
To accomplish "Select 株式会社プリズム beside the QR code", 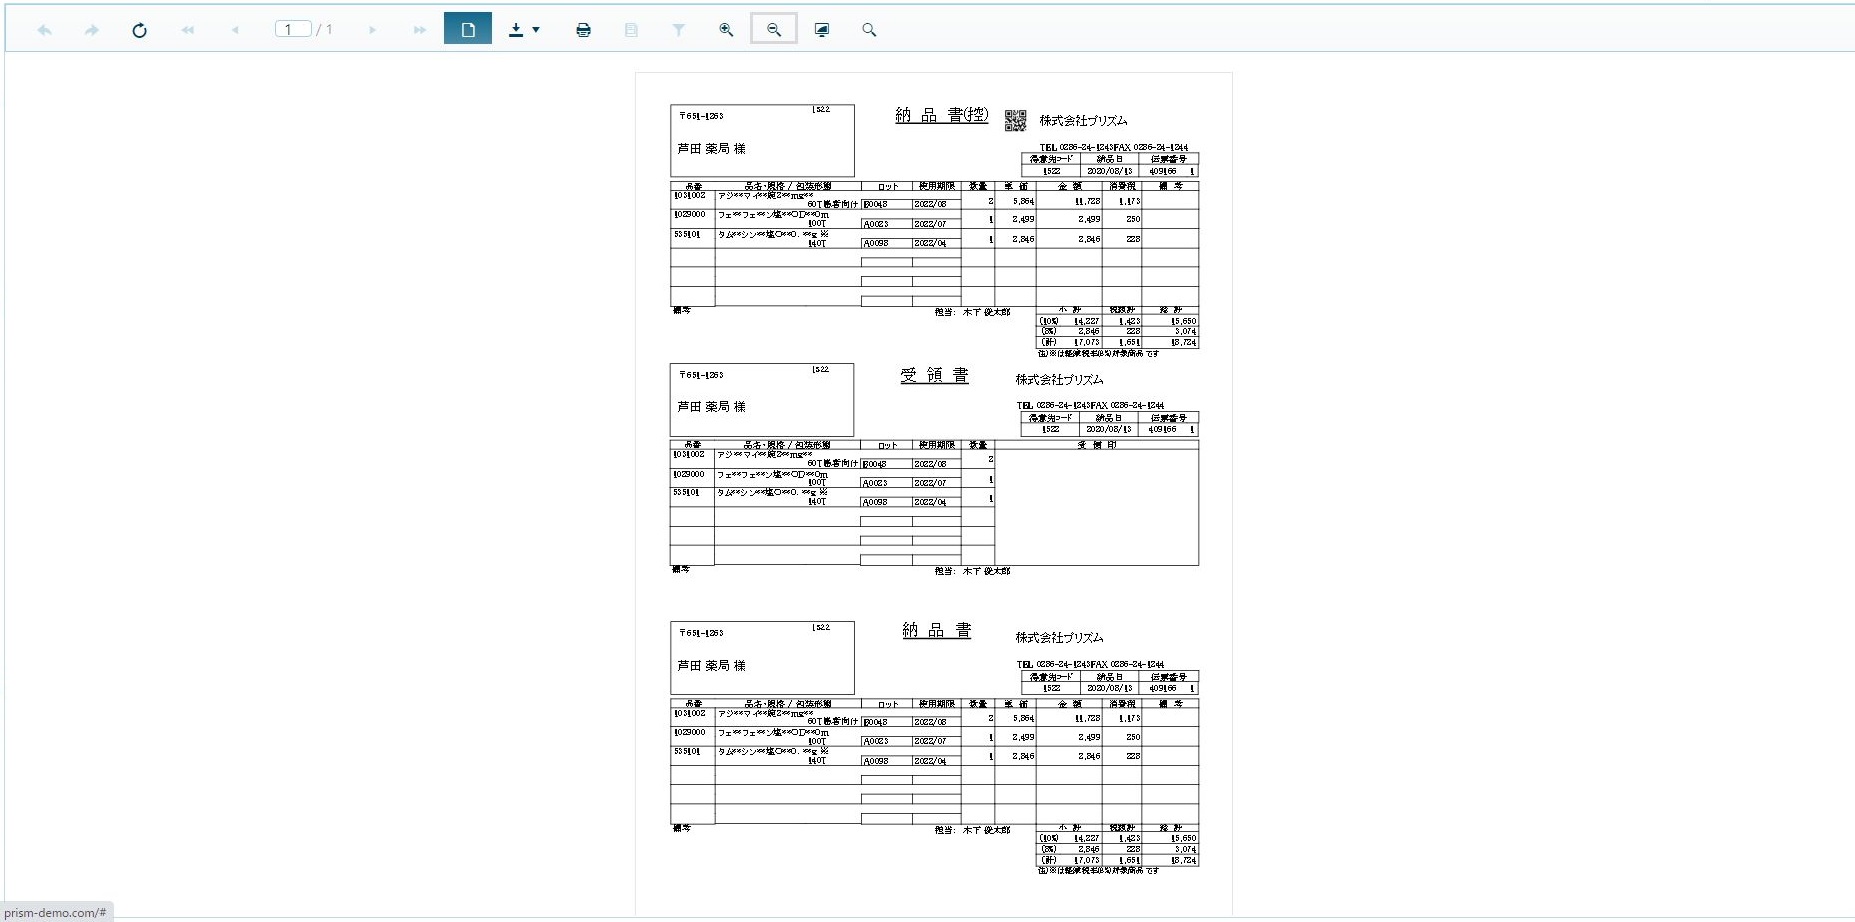I will pos(1083,121).
